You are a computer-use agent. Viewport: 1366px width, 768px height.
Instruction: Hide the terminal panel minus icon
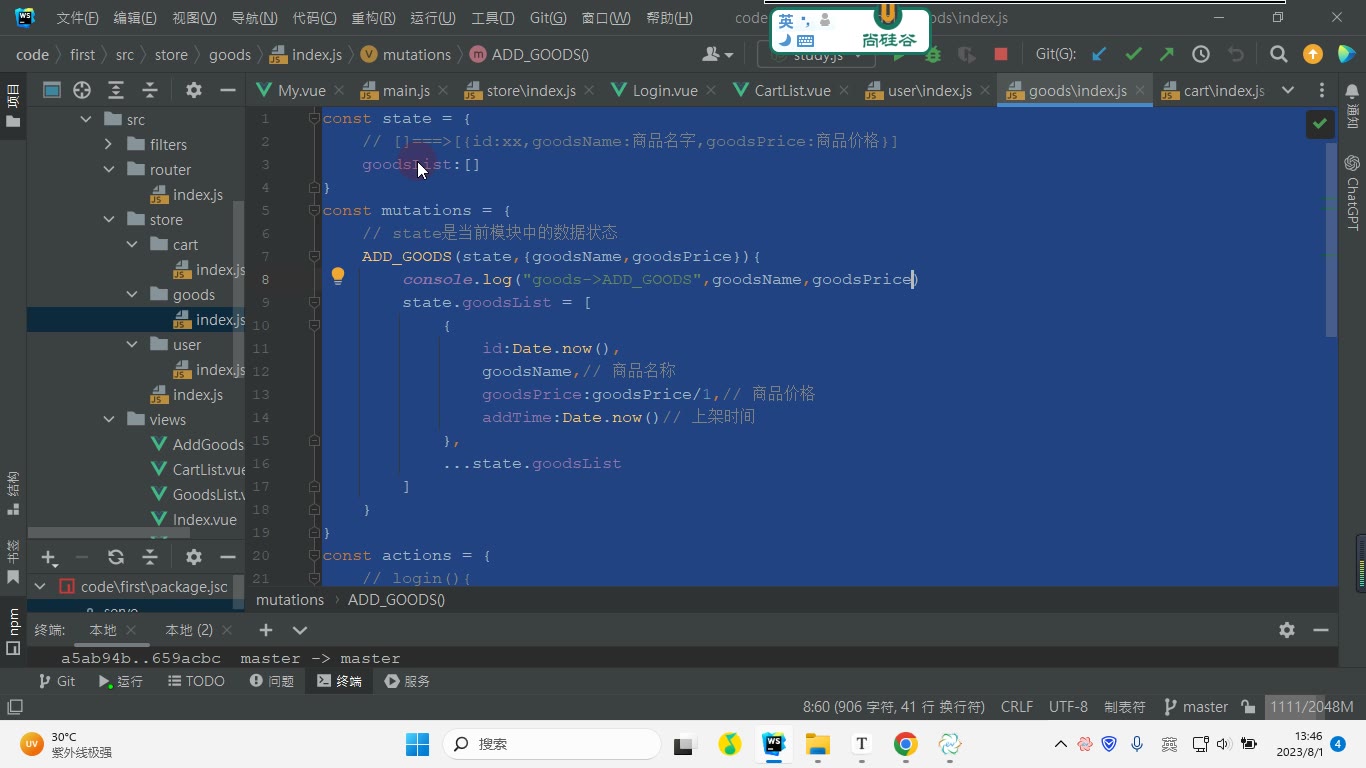1321,630
